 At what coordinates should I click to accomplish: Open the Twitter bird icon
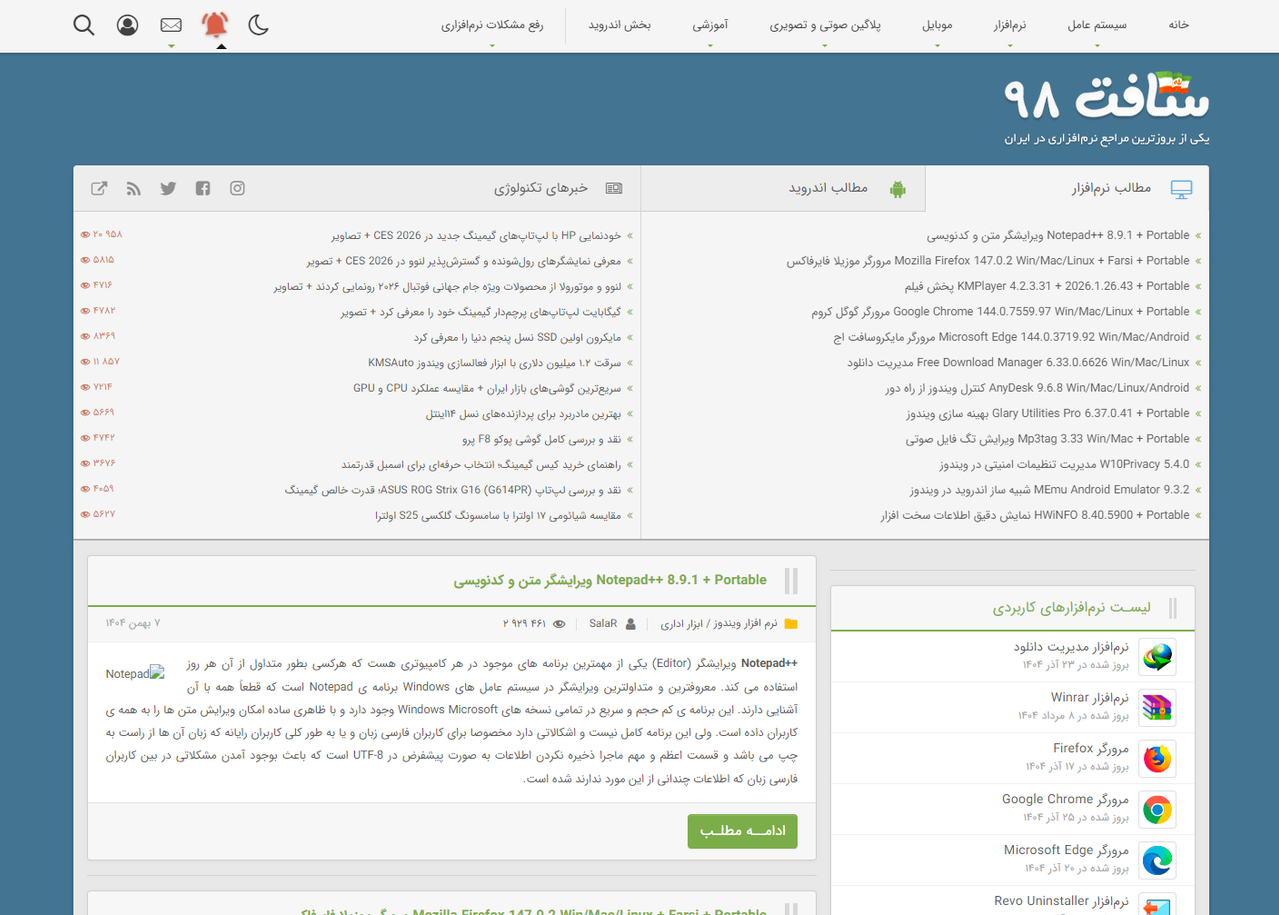pyautogui.click(x=168, y=188)
